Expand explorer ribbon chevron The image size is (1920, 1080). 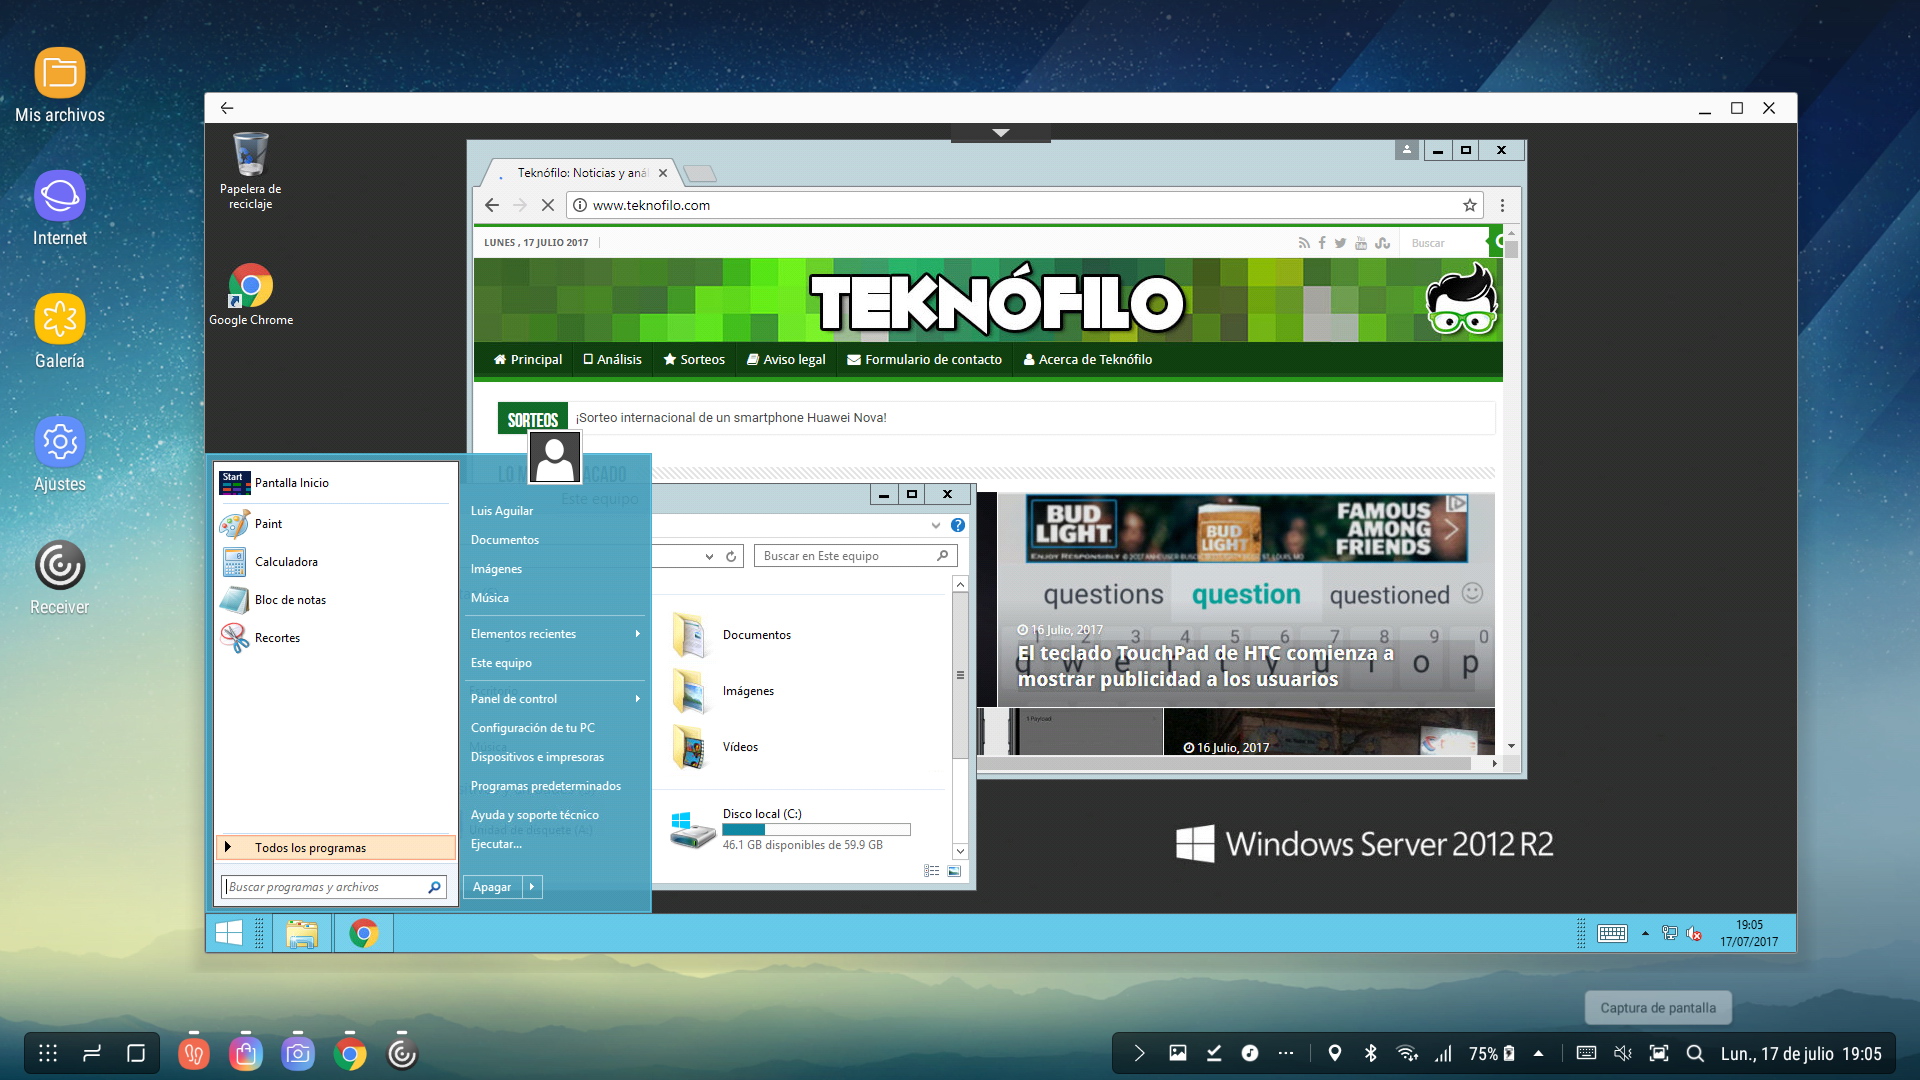point(936,525)
